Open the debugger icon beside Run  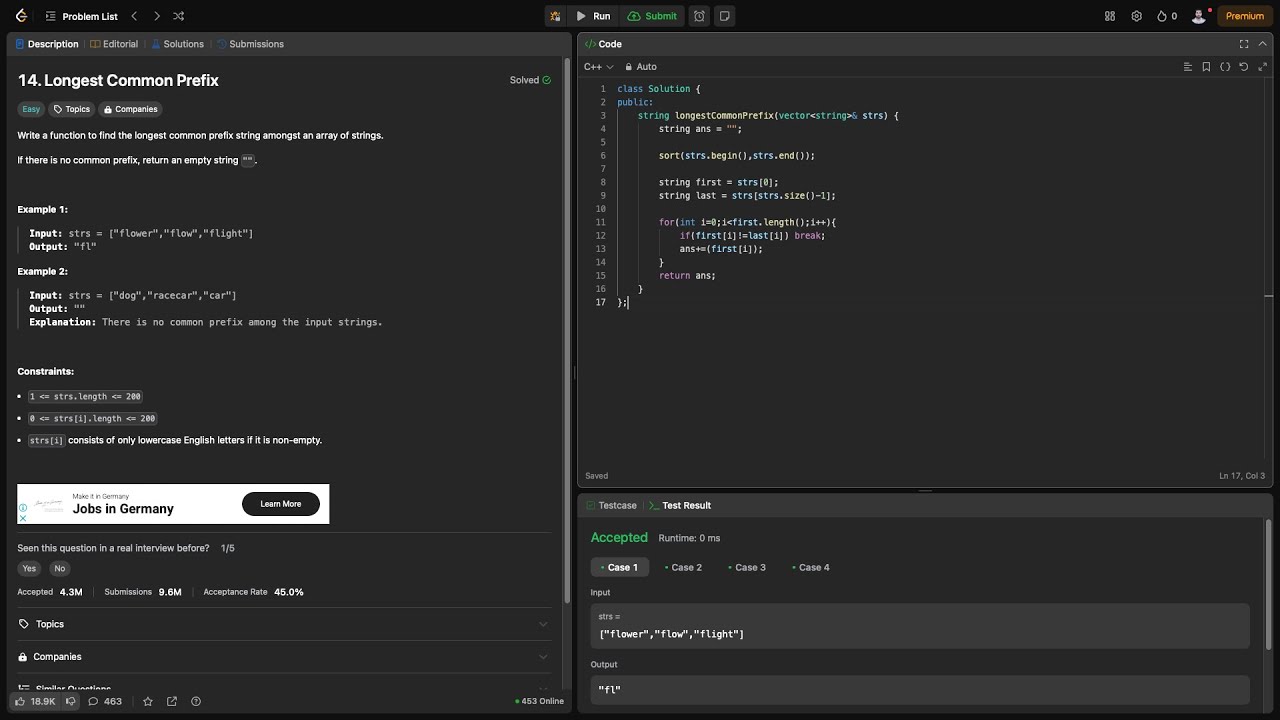tap(555, 16)
